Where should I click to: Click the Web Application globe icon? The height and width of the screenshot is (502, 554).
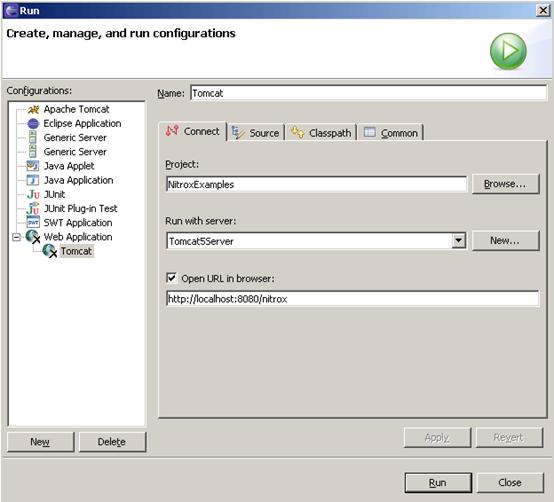[x=33, y=237]
